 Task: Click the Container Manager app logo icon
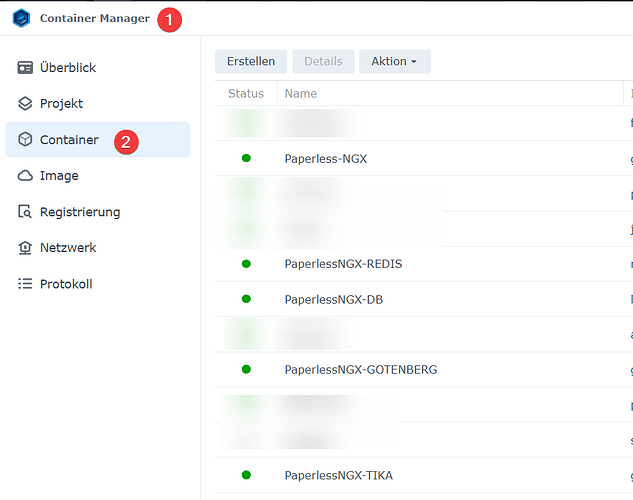21,18
